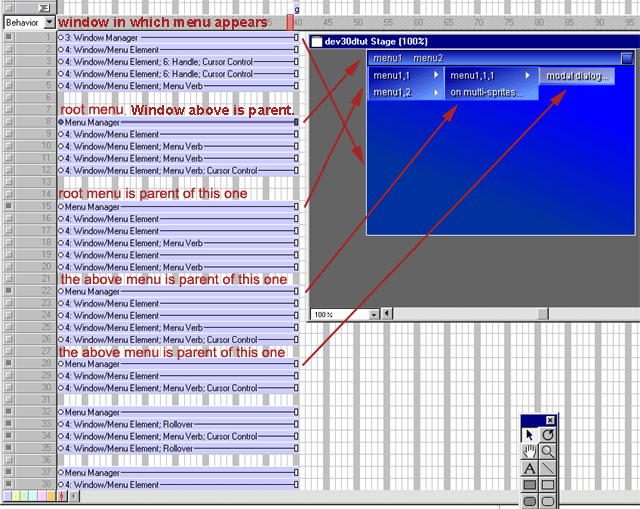Pick the Hand tool
The image size is (640, 509).
pos(530,452)
